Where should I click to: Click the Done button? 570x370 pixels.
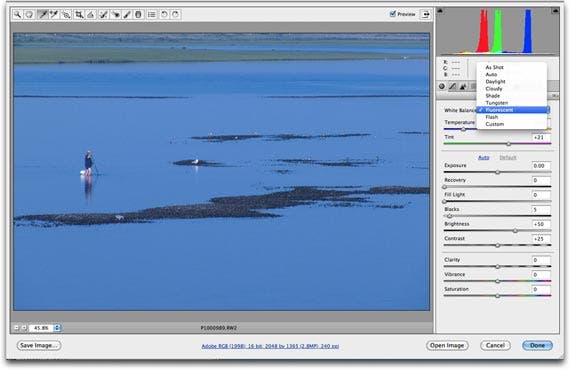click(537, 345)
